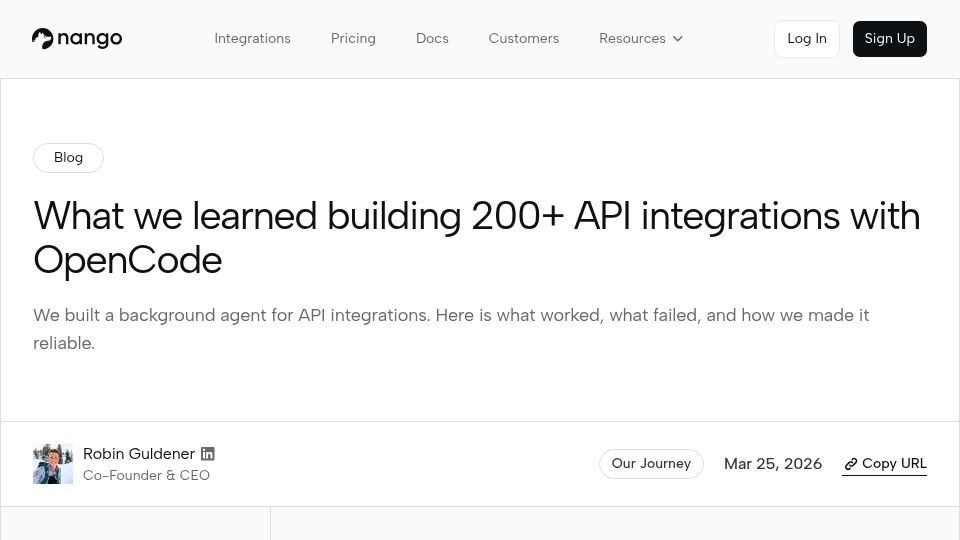The height and width of the screenshot is (540, 960).
Task: Click the article title about 200+ API integrations
Action: click(477, 238)
